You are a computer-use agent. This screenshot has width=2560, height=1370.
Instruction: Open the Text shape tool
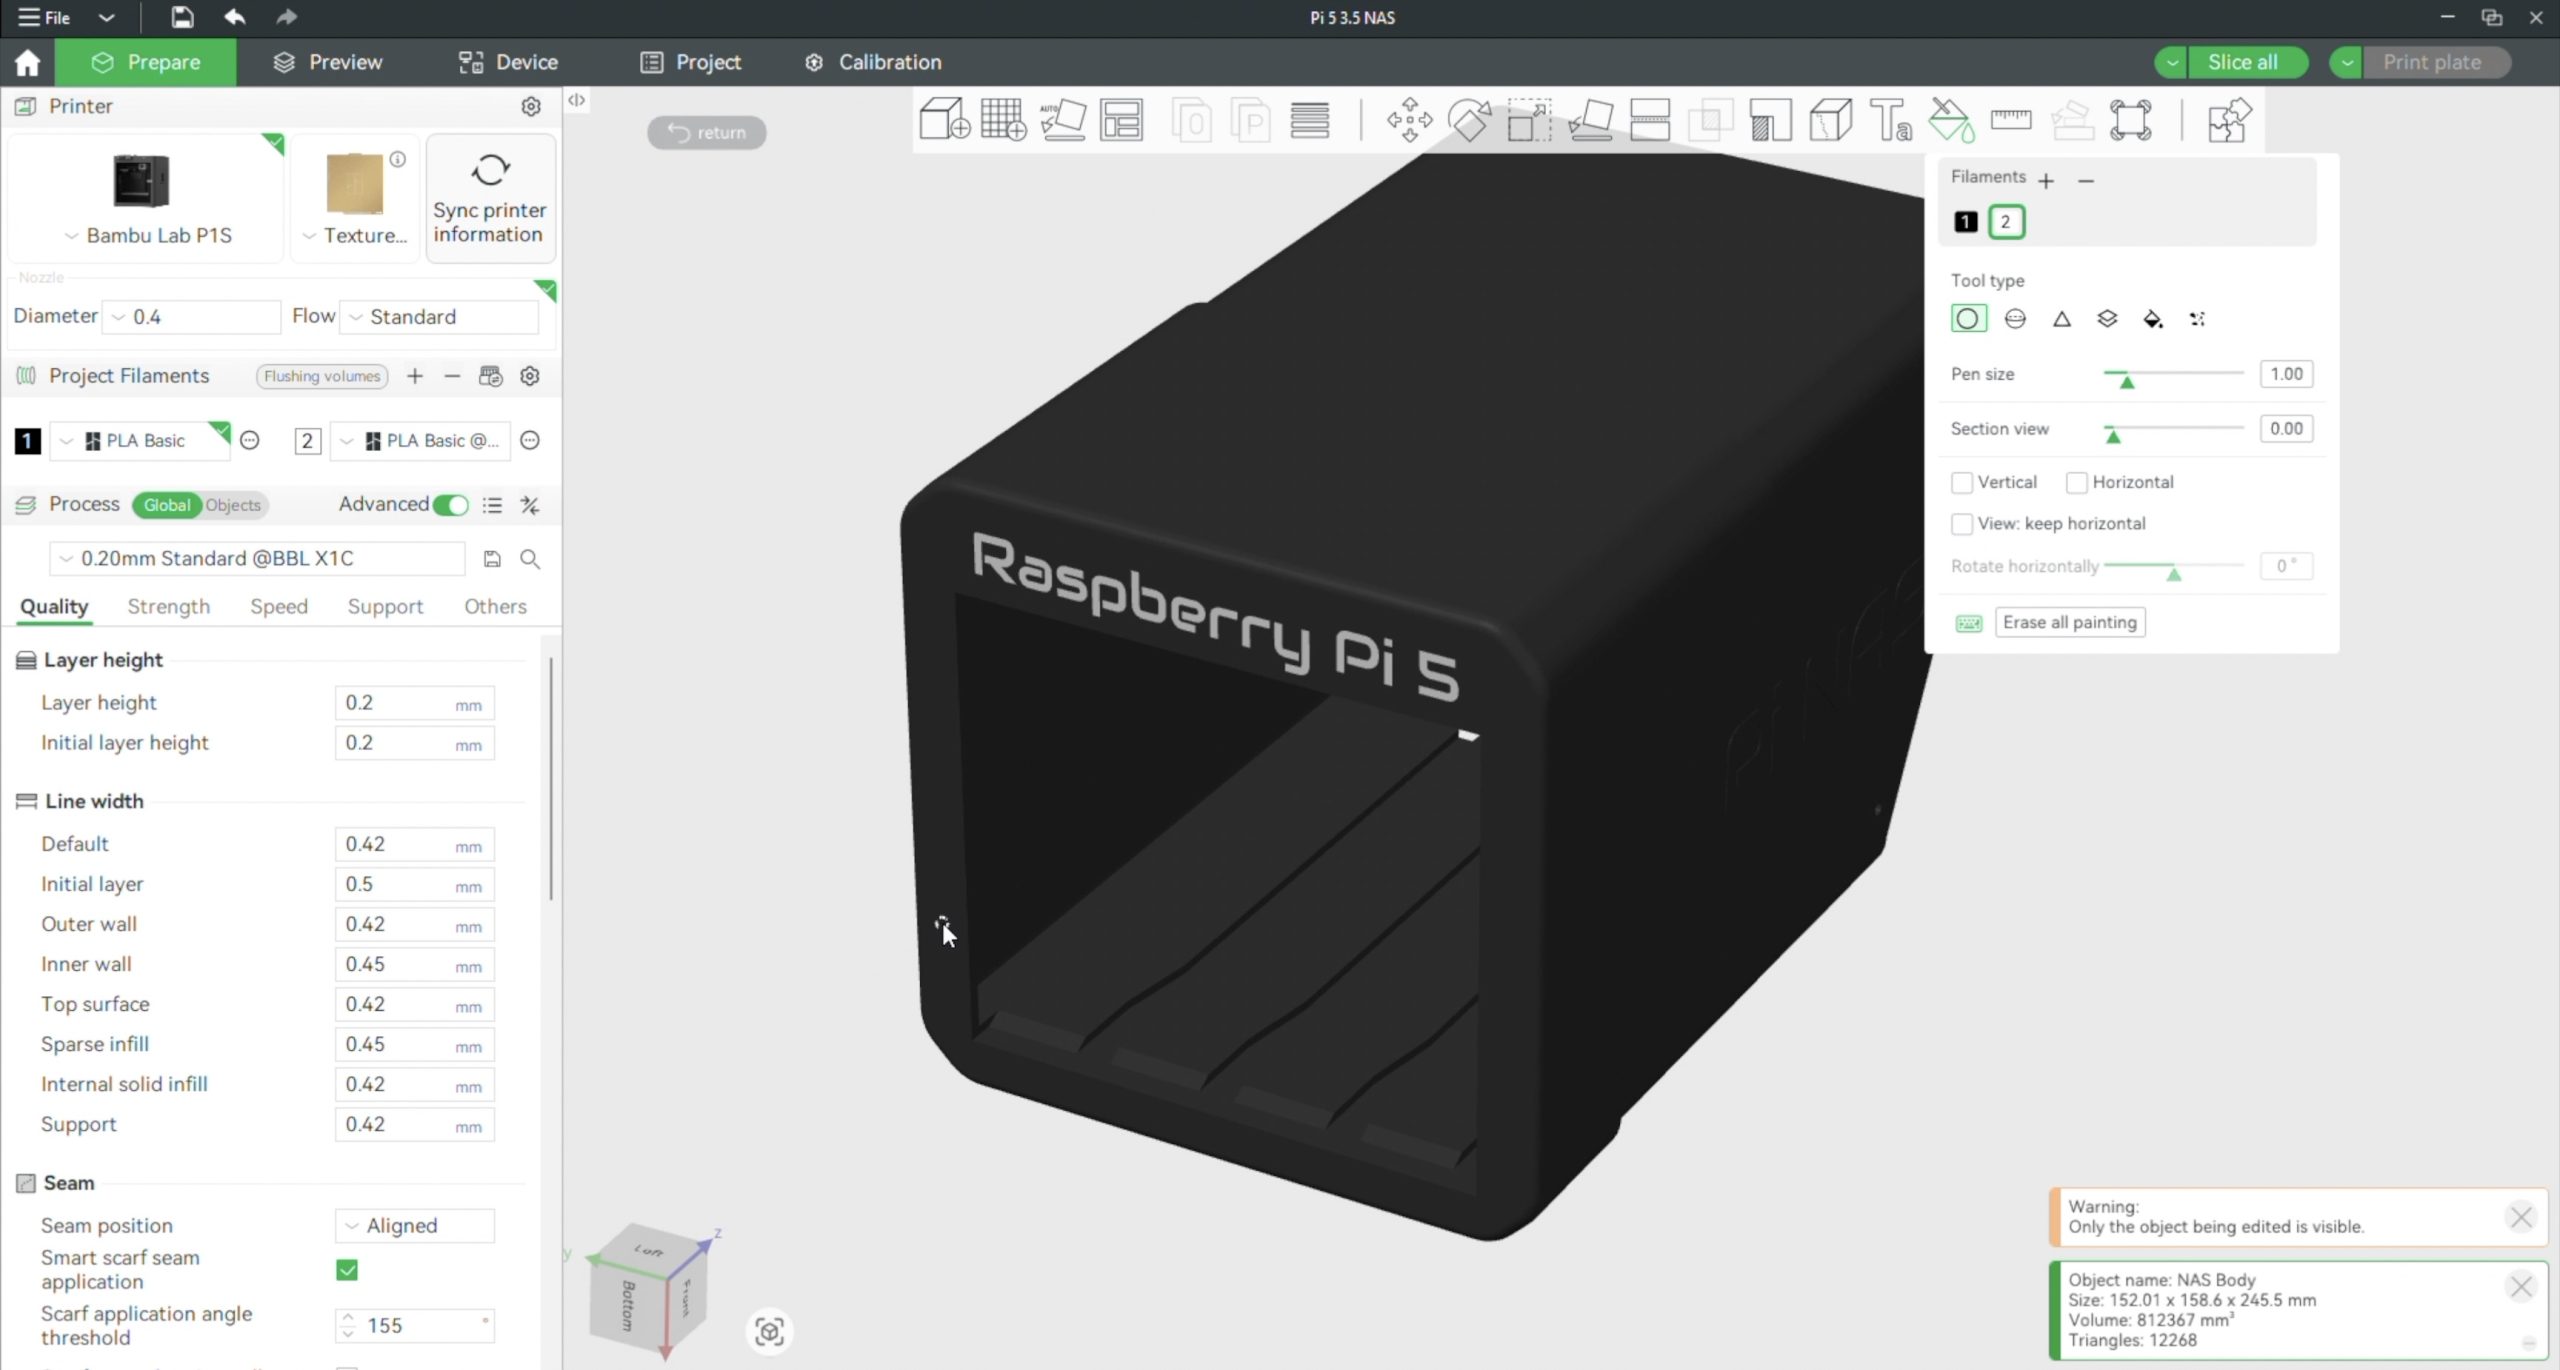coord(1890,120)
